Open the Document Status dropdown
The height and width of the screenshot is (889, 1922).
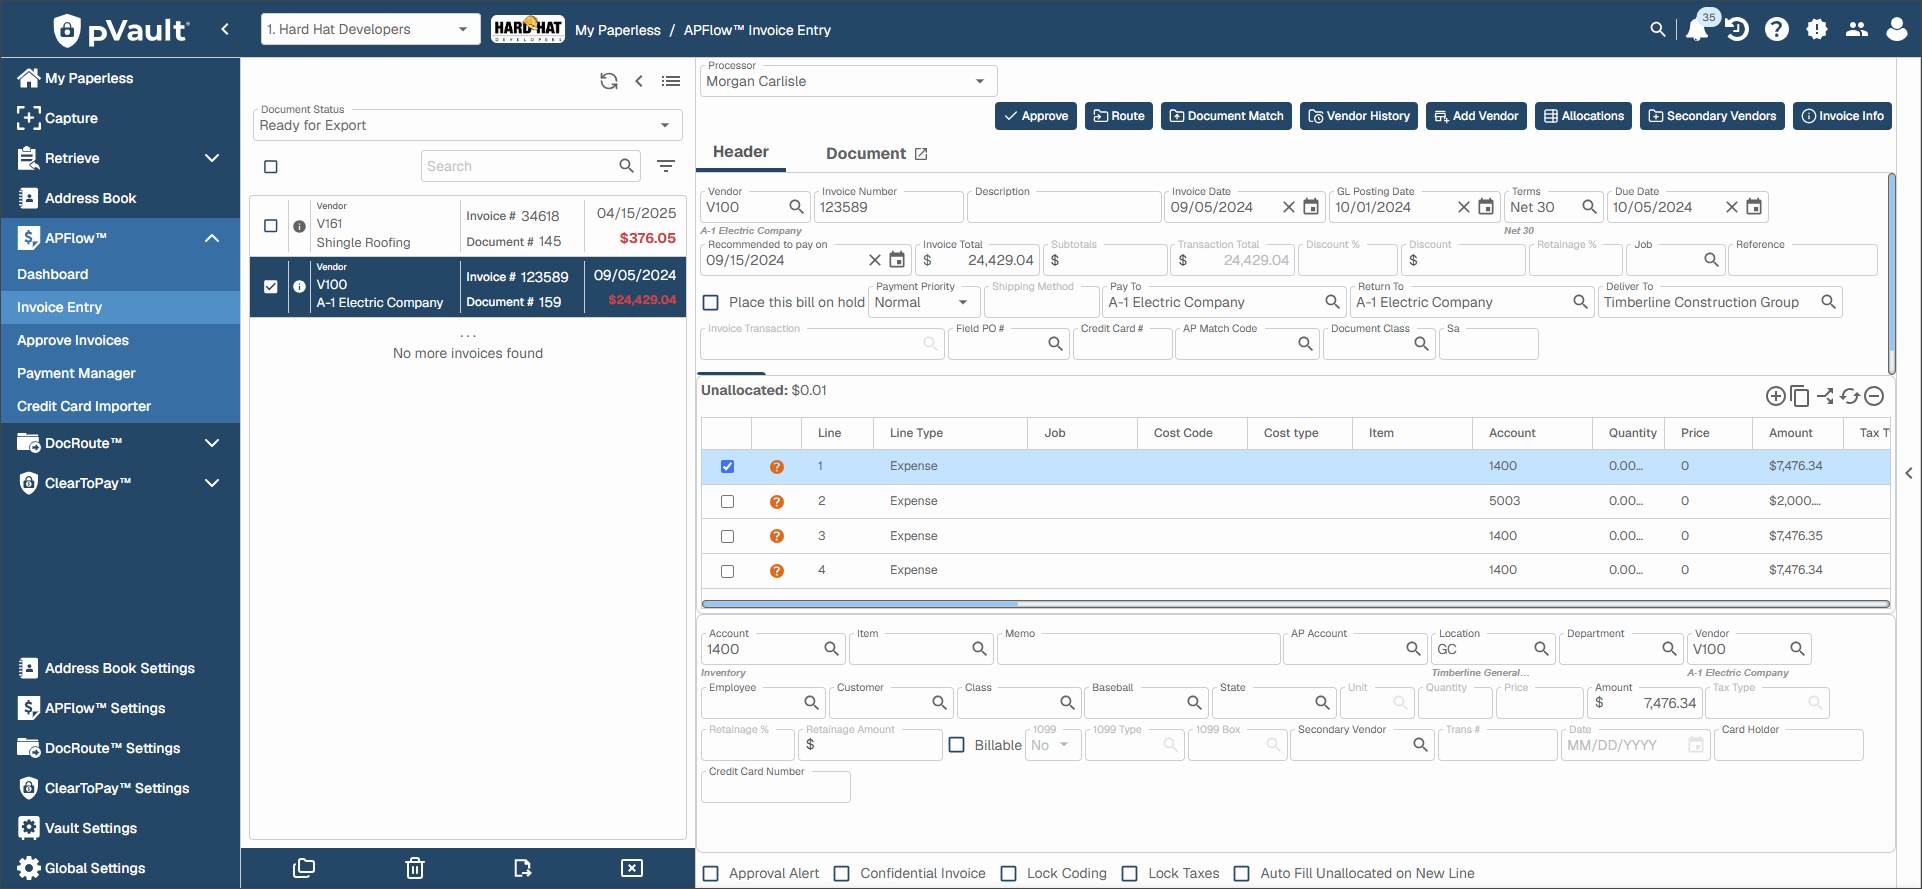coord(467,125)
